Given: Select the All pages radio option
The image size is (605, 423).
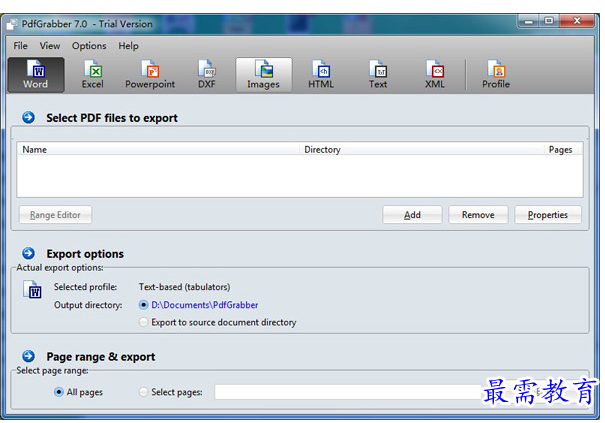Looking at the screenshot, I should [x=59, y=392].
